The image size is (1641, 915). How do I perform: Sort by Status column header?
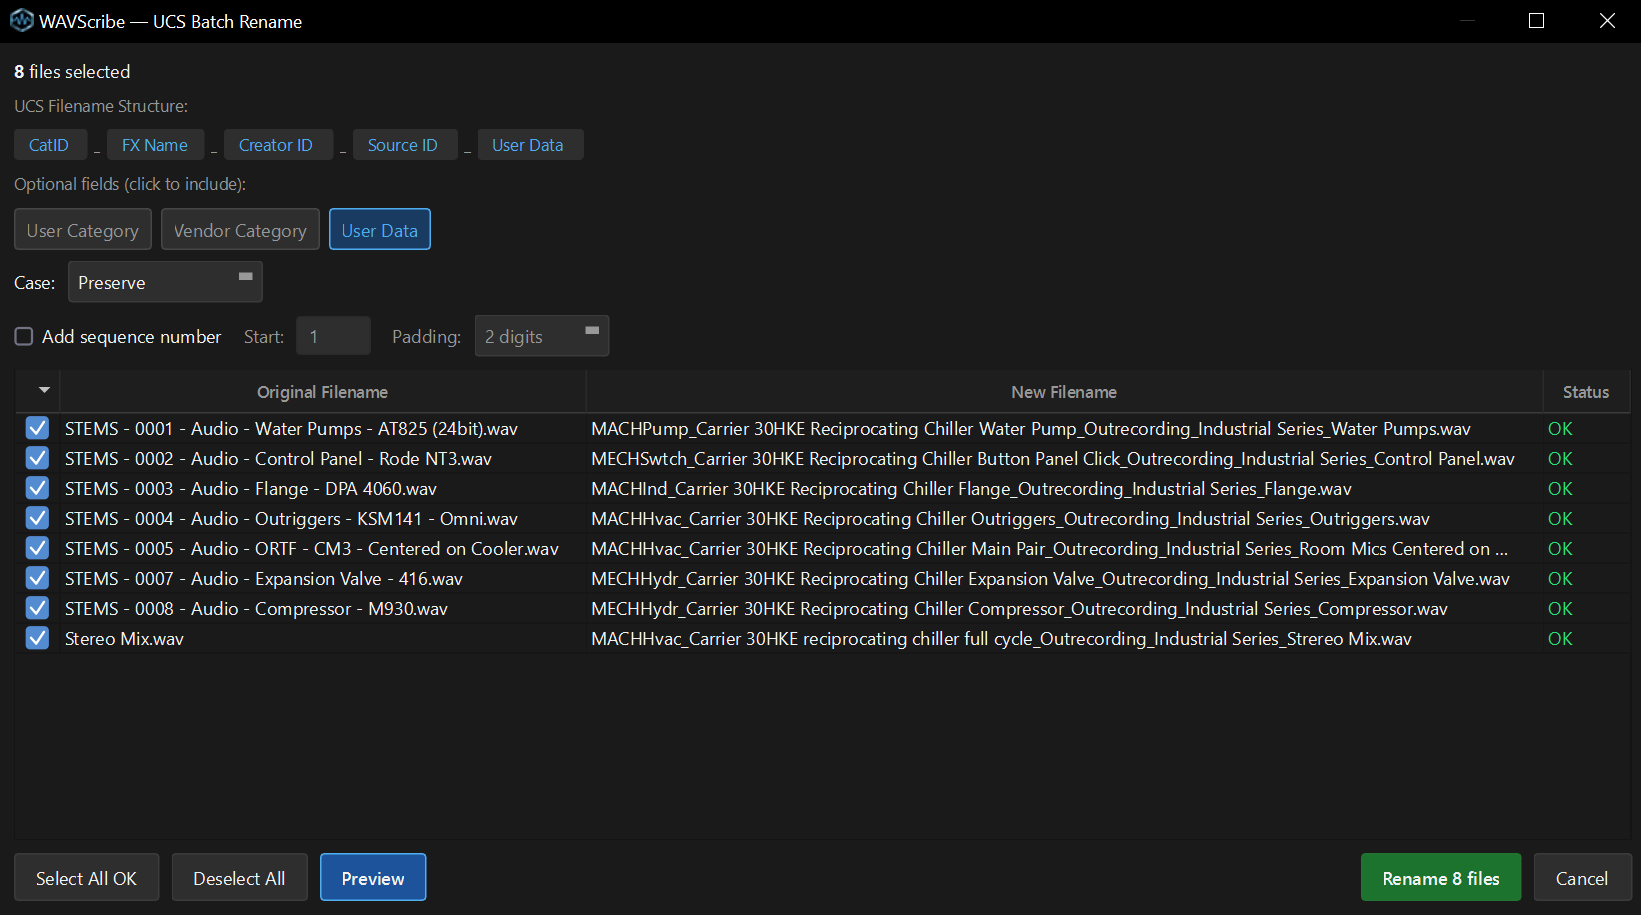point(1586,392)
